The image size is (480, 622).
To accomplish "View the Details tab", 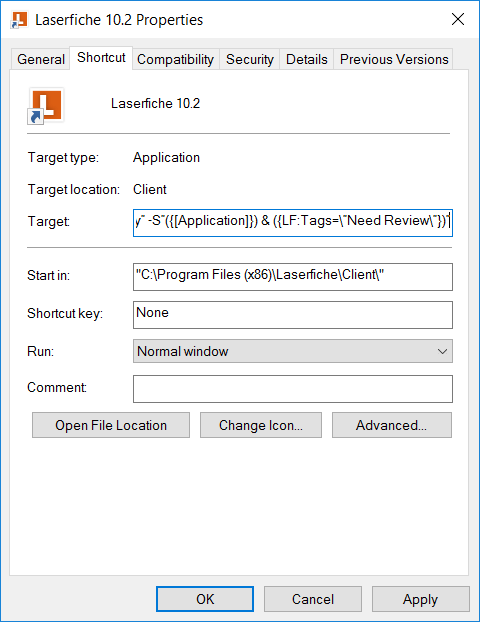I will coord(307,59).
